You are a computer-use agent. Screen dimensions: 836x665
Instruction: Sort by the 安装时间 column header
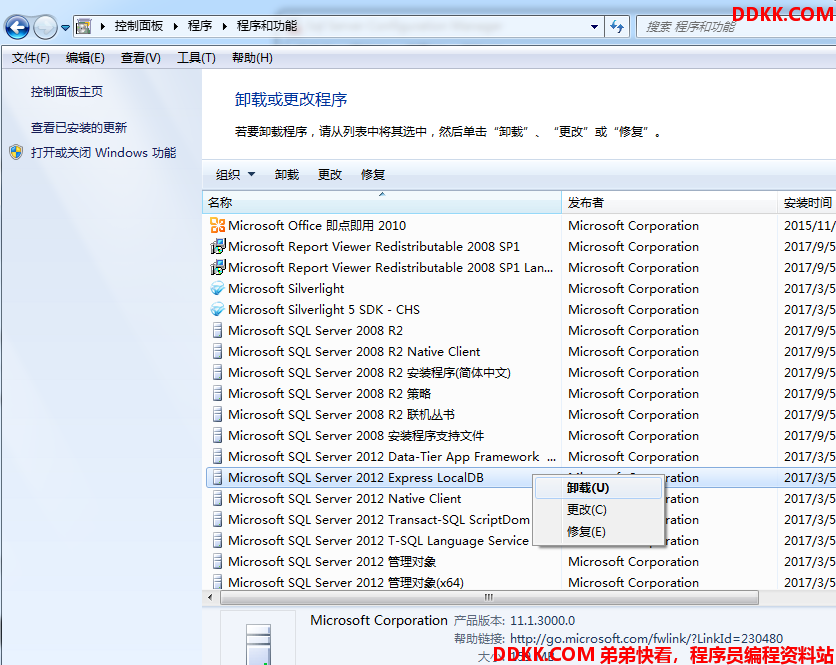(x=807, y=203)
